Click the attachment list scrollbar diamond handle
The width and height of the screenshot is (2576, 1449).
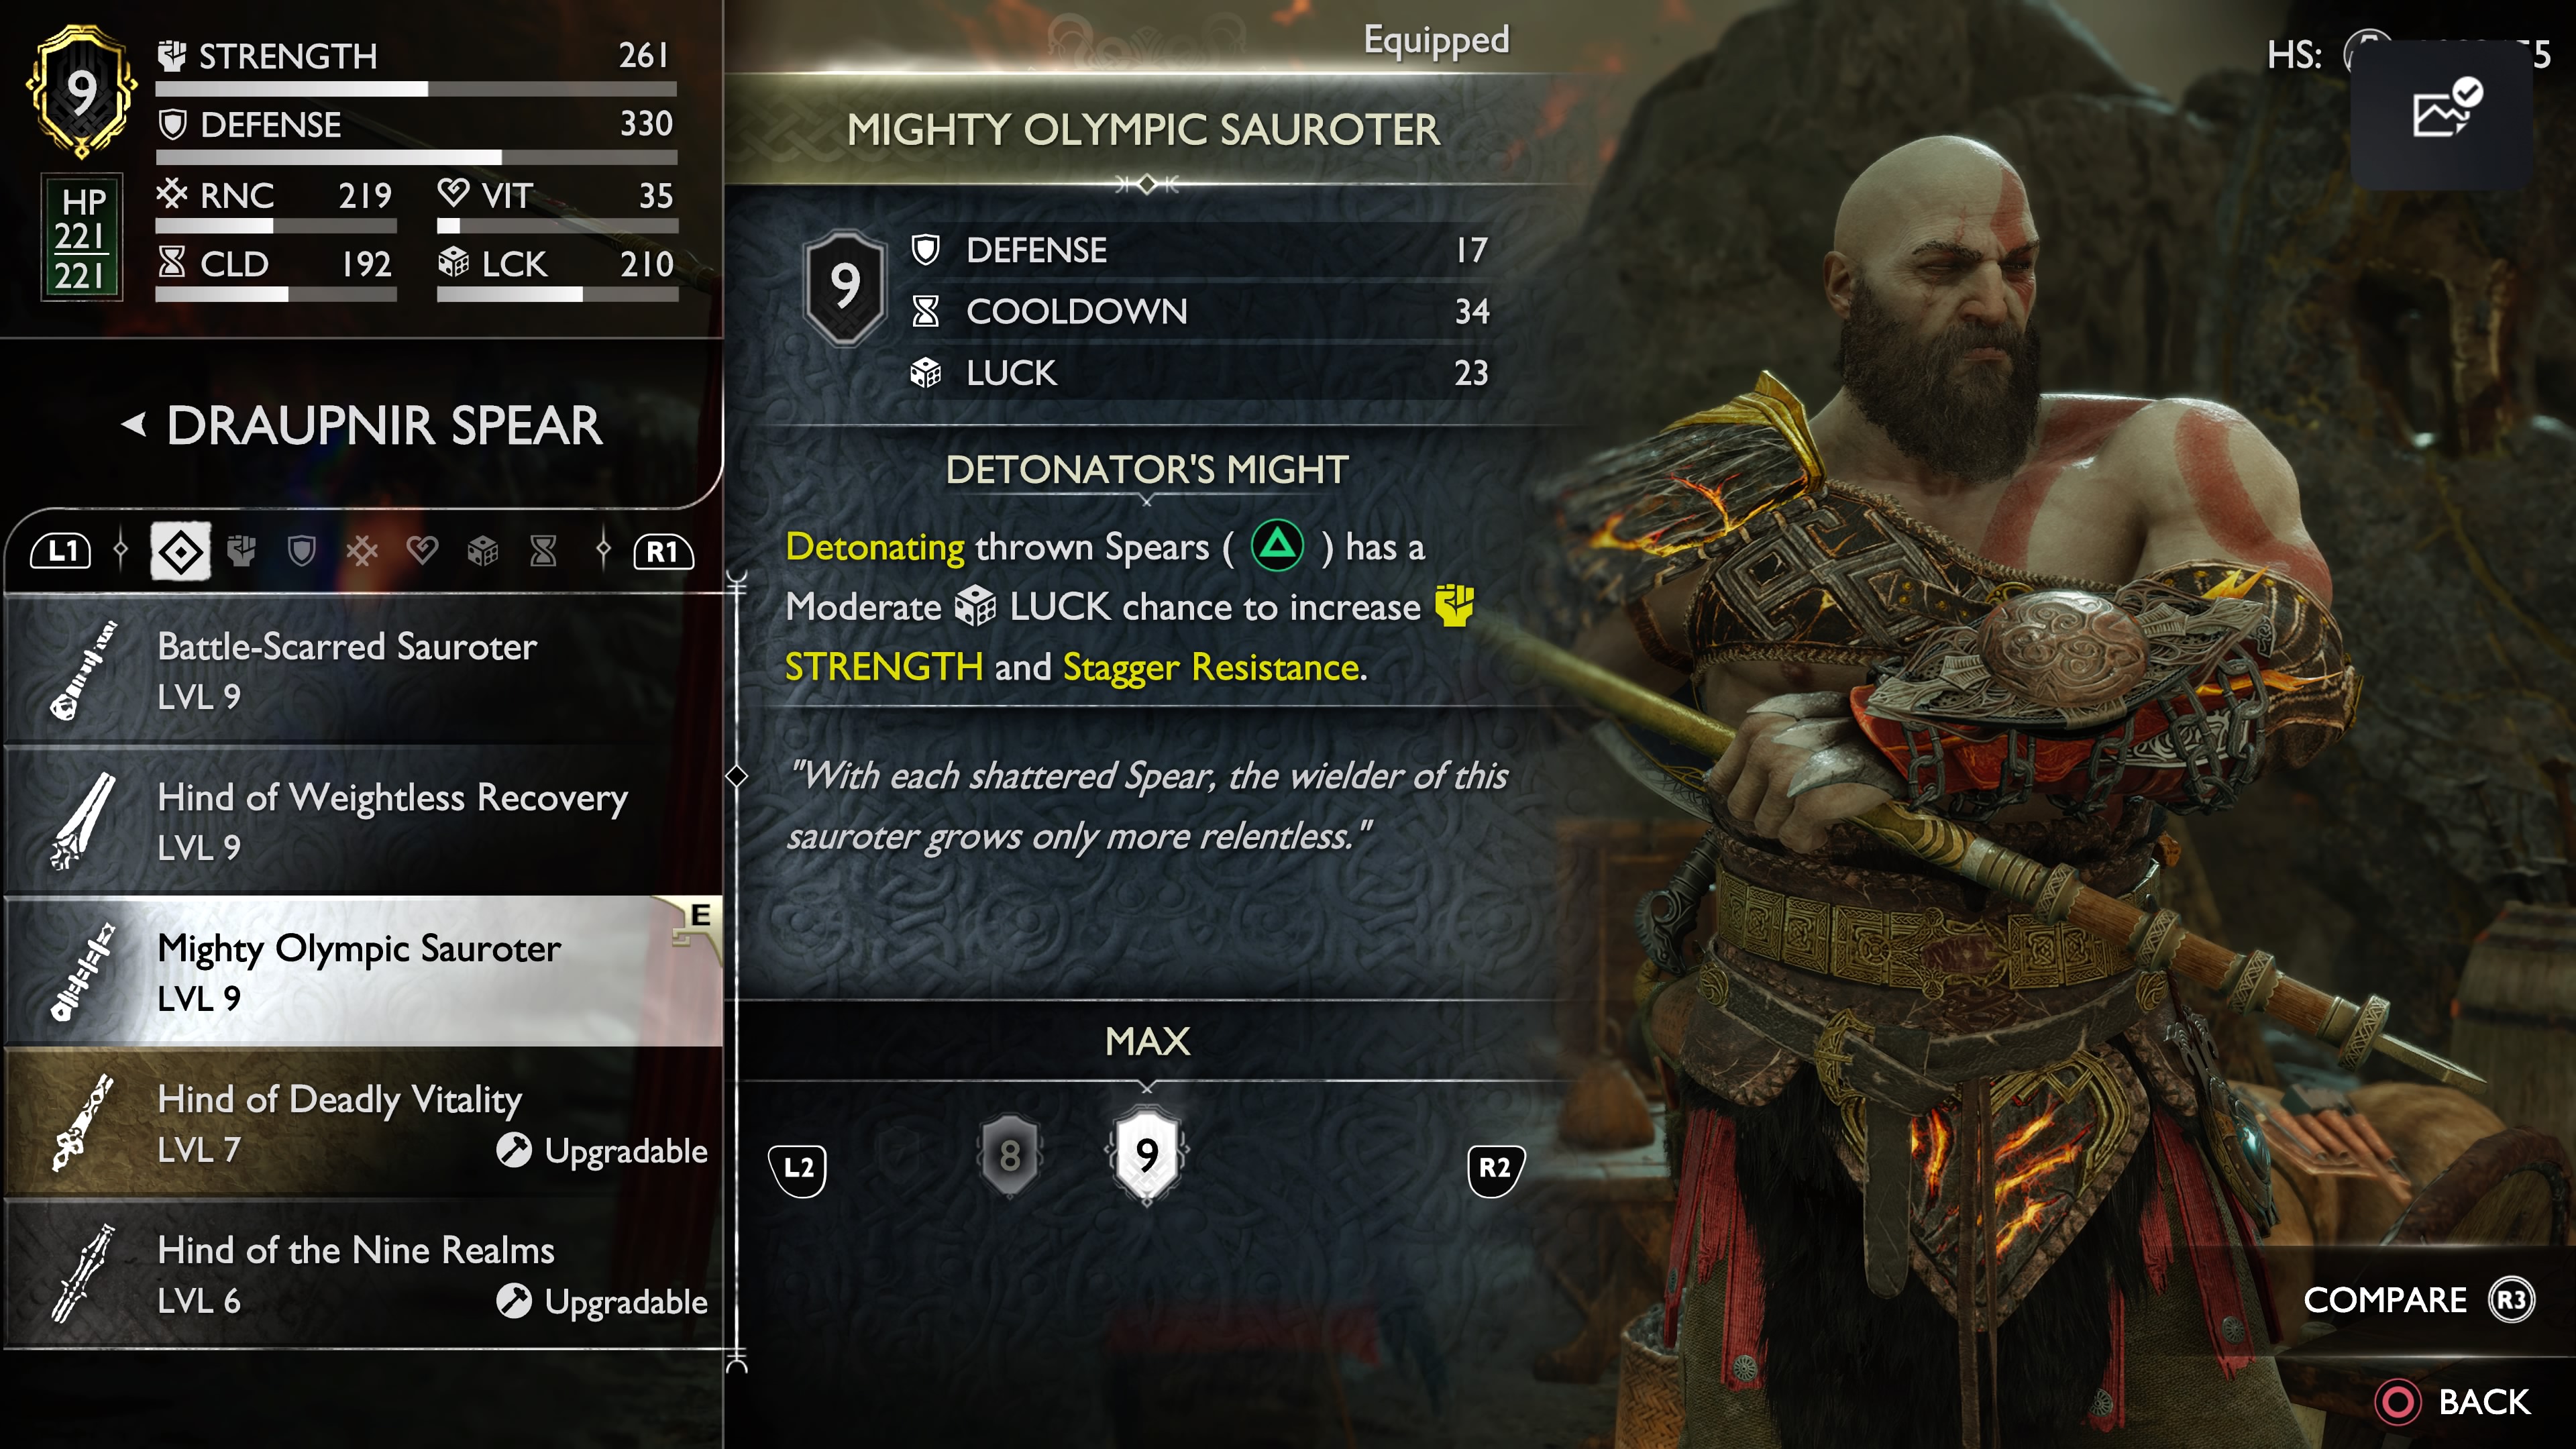[x=737, y=776]
